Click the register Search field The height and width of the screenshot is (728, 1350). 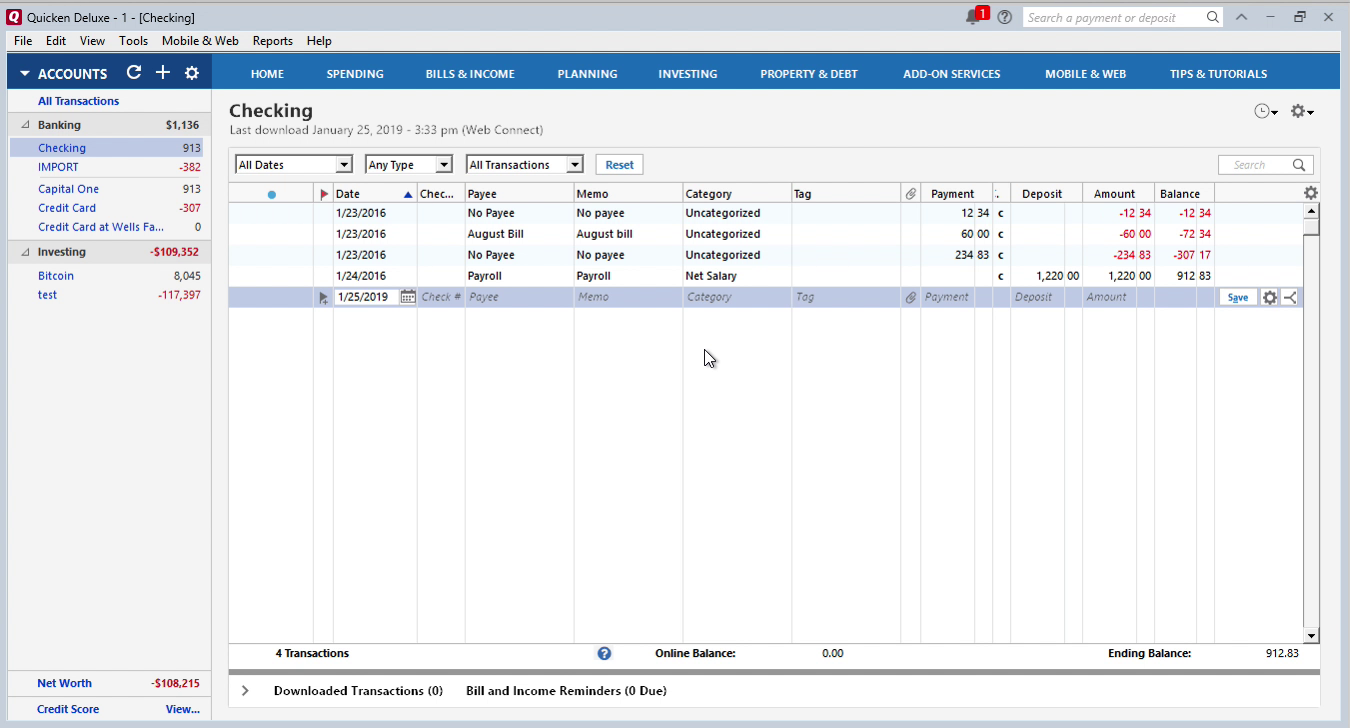pos(1256,165)
